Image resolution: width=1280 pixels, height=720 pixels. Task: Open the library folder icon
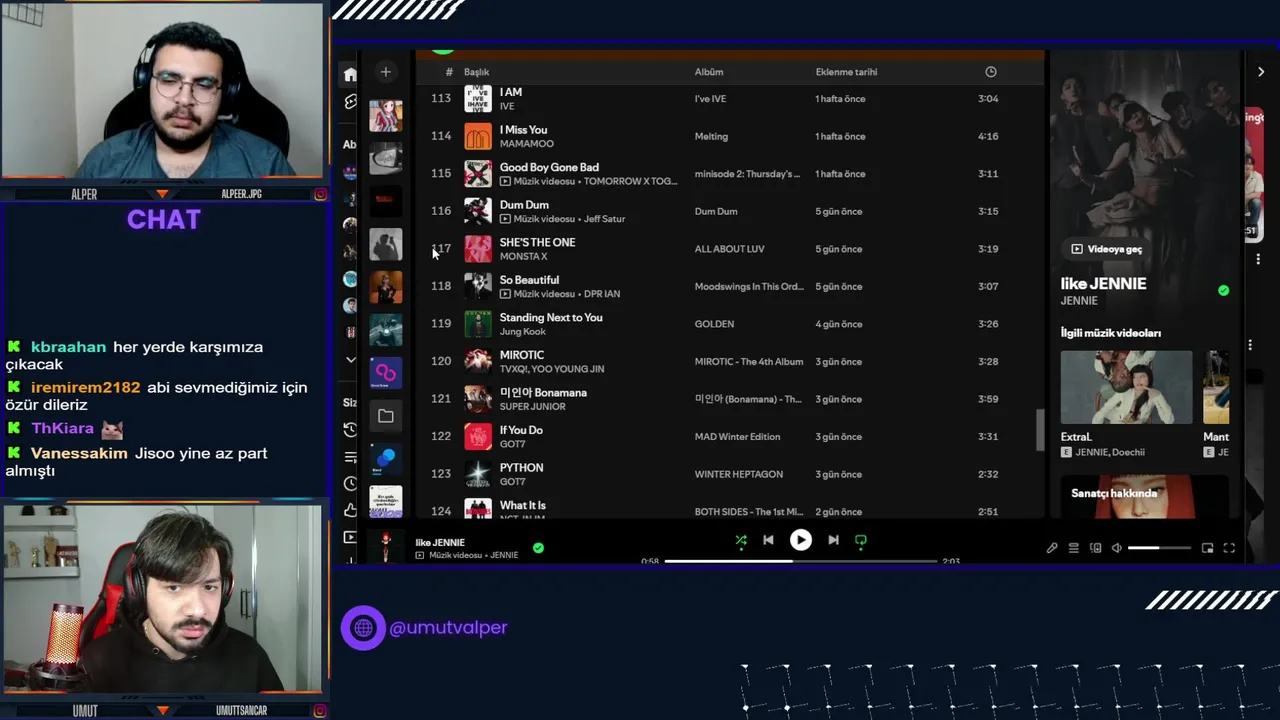[x=386, y=416]
